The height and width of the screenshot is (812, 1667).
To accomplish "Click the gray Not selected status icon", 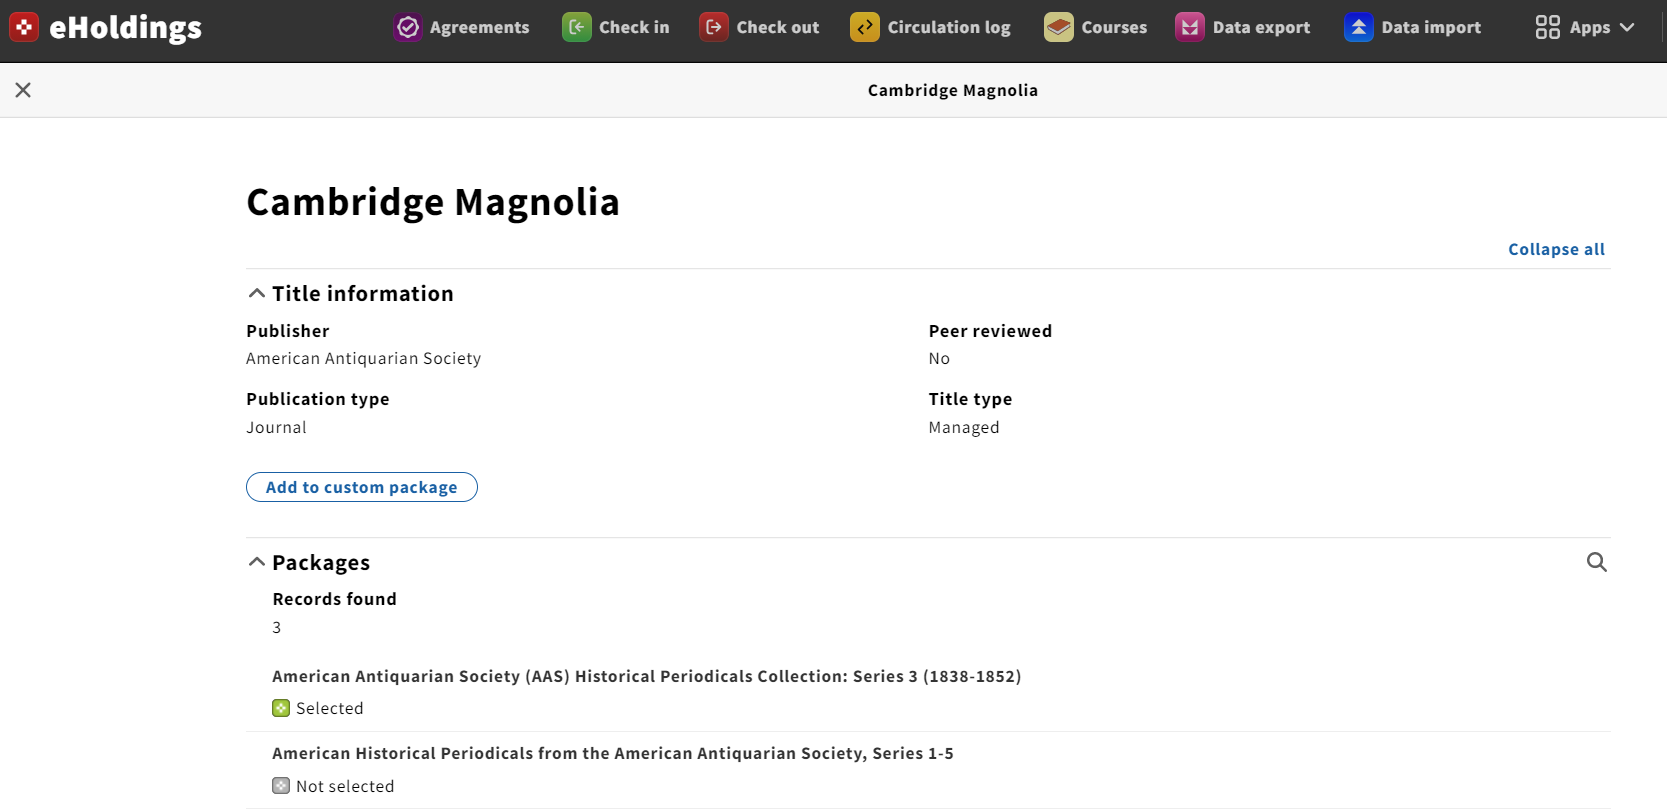I will click(x=281, y=786).
